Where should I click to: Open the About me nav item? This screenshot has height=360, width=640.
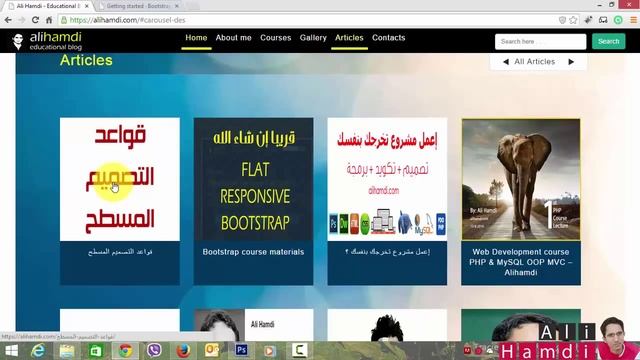233,38
